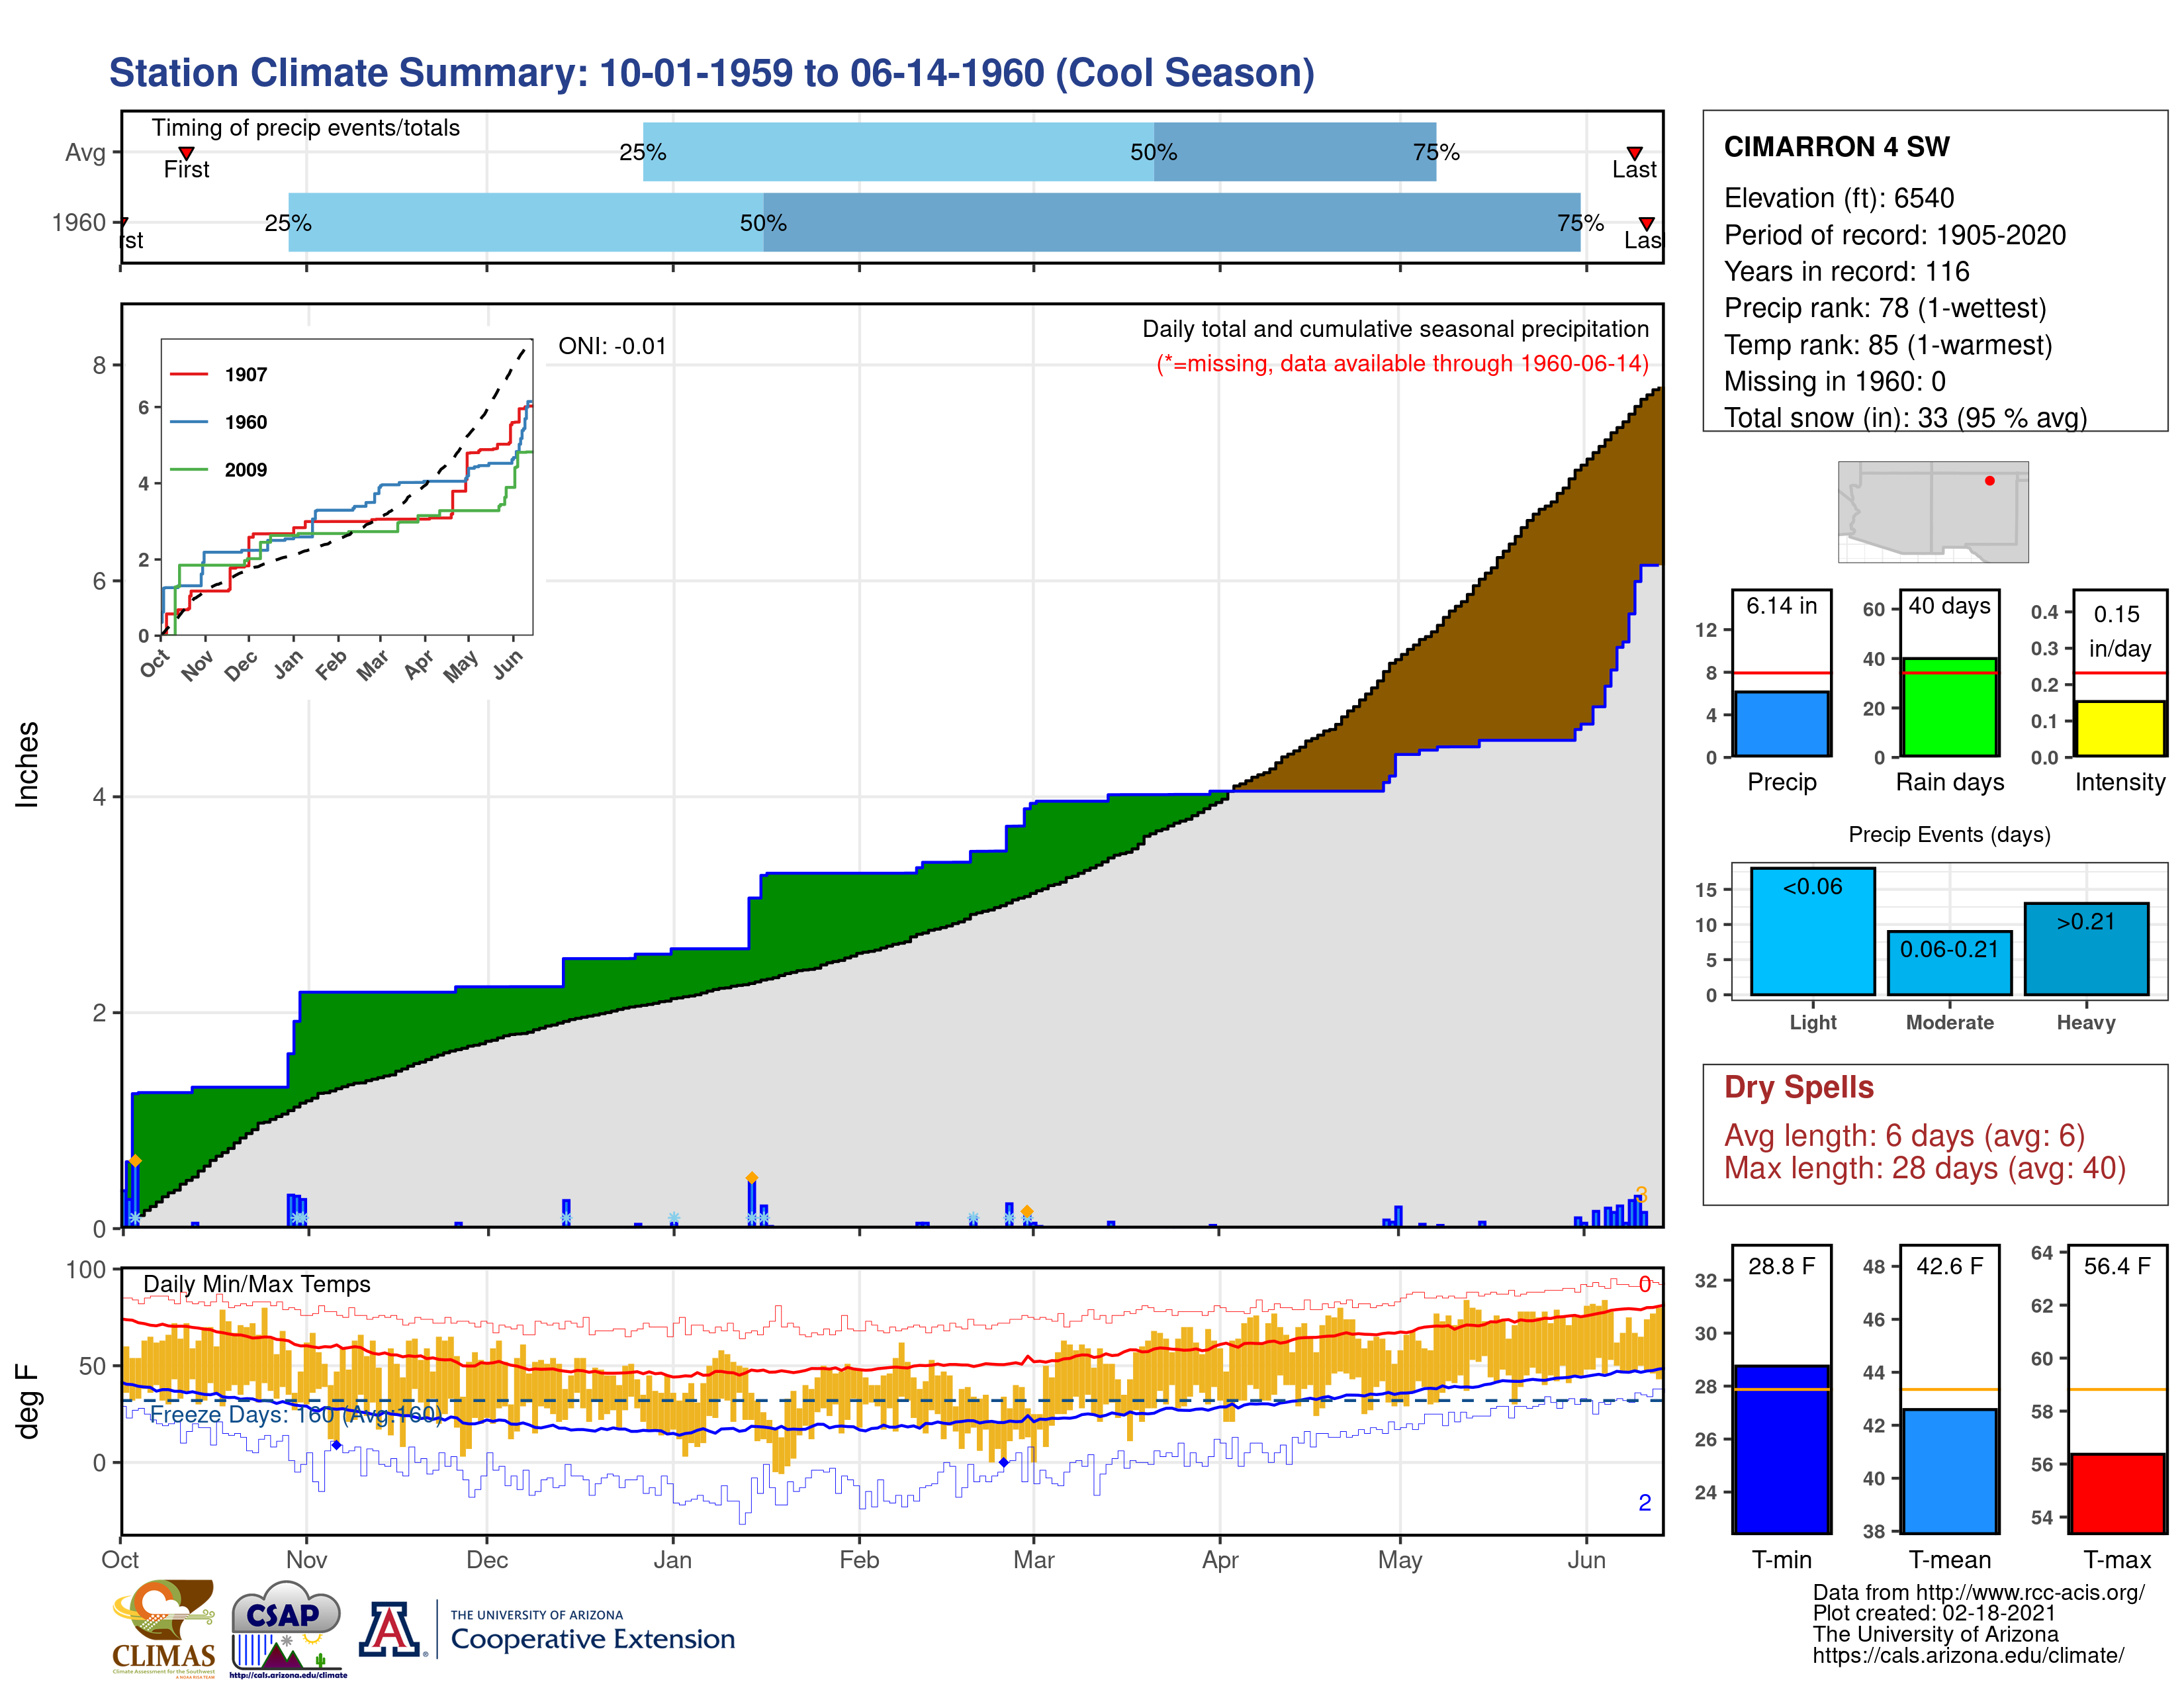Click the 40 days rain days value
This screenshot has width=2184, height=1688.
(x=1949, y=606)
